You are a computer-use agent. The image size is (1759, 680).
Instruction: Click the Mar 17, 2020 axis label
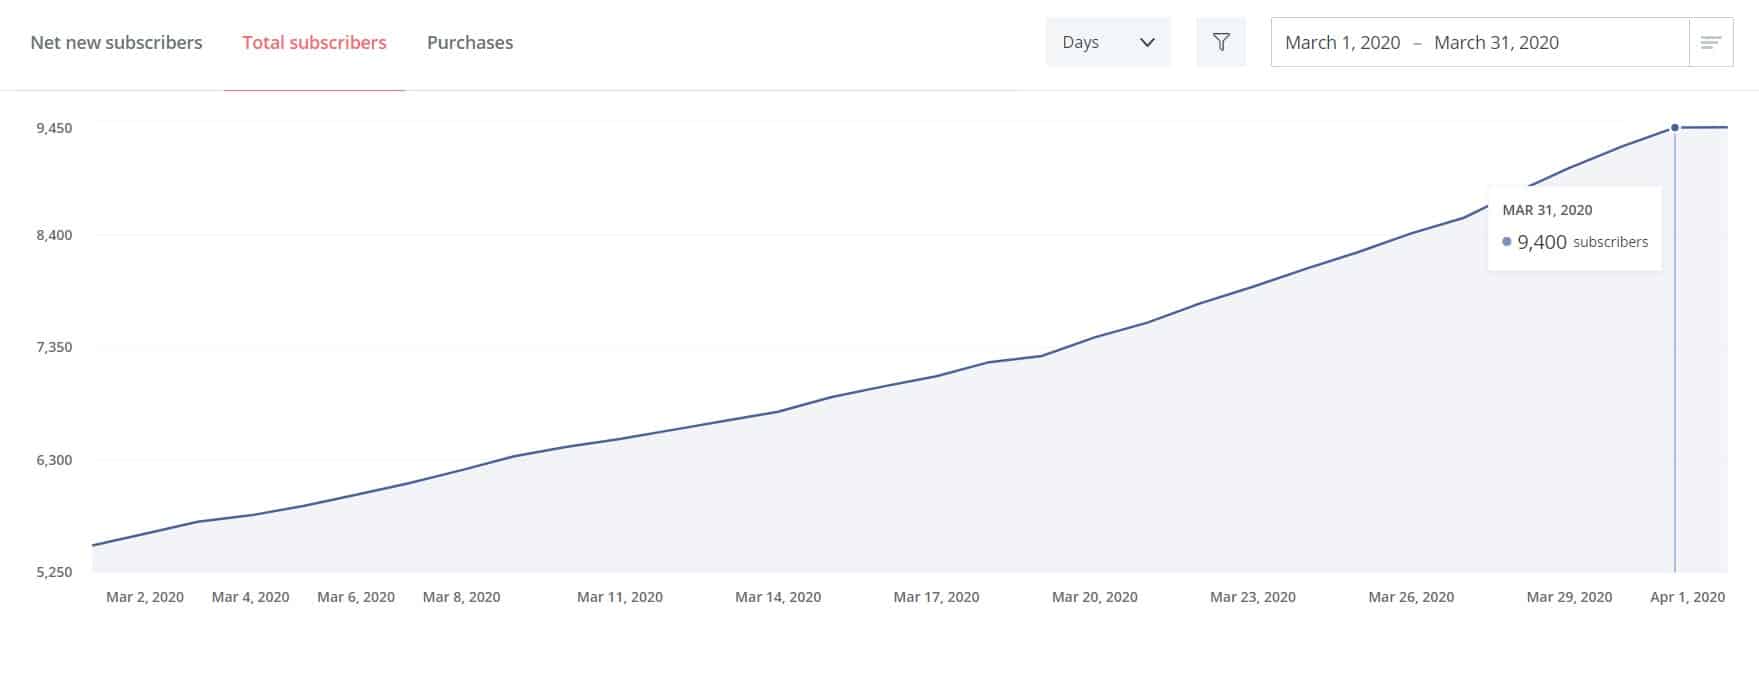(936, 597)
